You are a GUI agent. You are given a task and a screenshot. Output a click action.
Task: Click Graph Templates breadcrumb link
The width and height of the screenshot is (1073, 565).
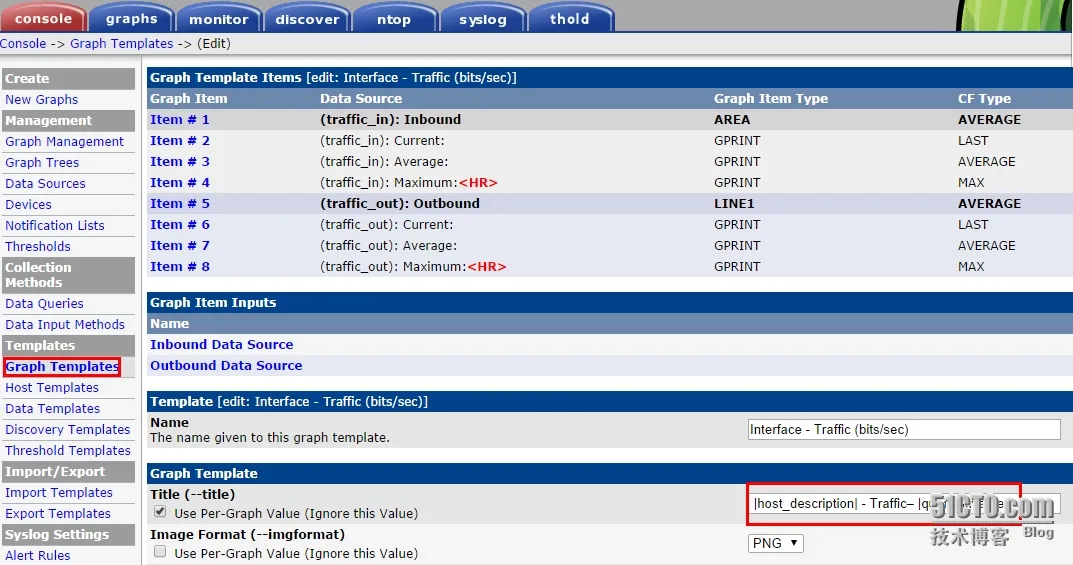click(122, 43)
